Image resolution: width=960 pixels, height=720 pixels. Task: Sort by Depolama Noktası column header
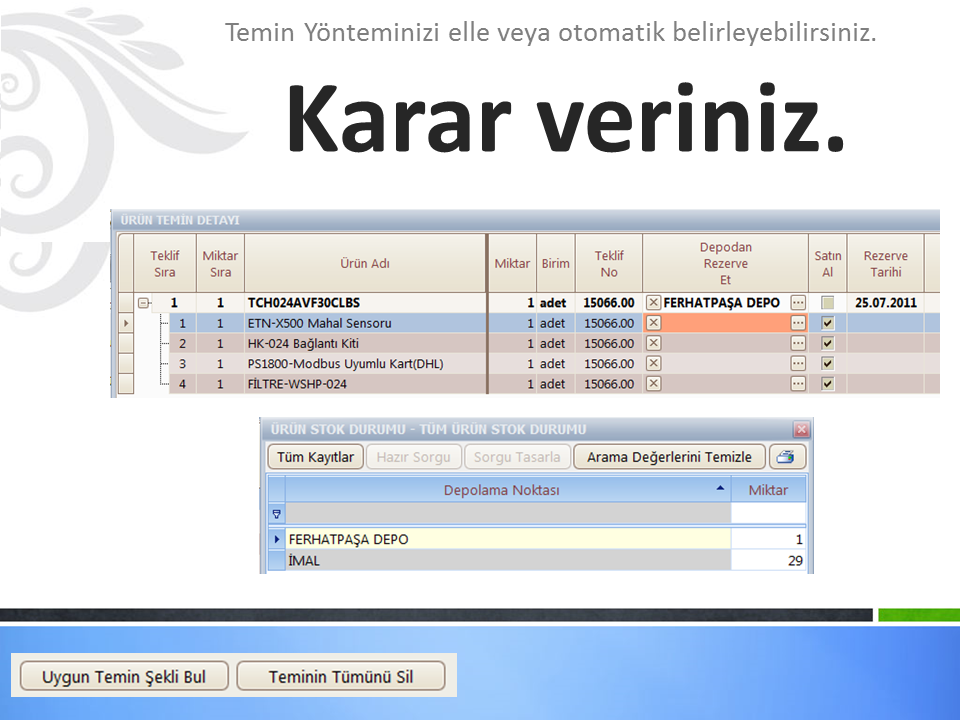(501, 490)
